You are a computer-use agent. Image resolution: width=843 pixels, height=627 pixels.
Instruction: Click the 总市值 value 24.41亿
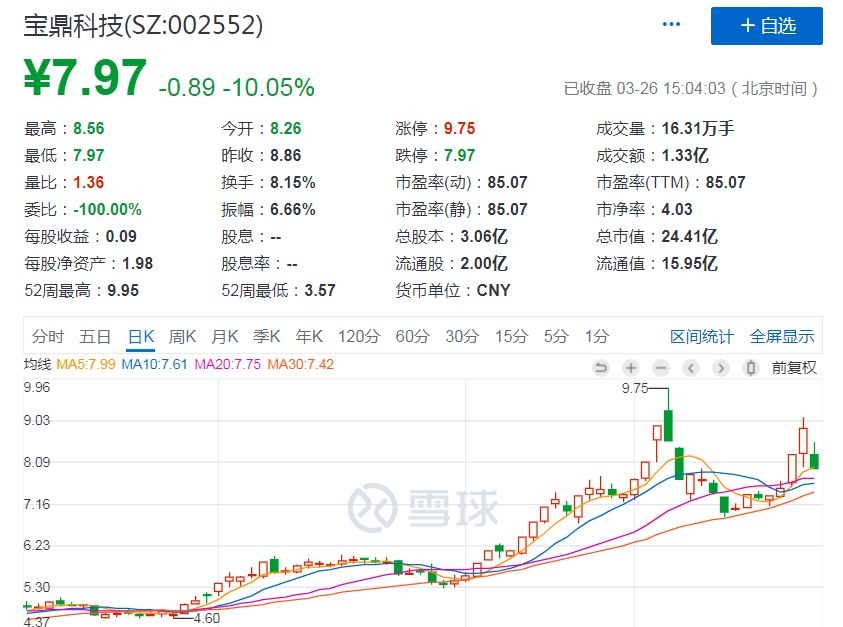(x=689, y=236)
